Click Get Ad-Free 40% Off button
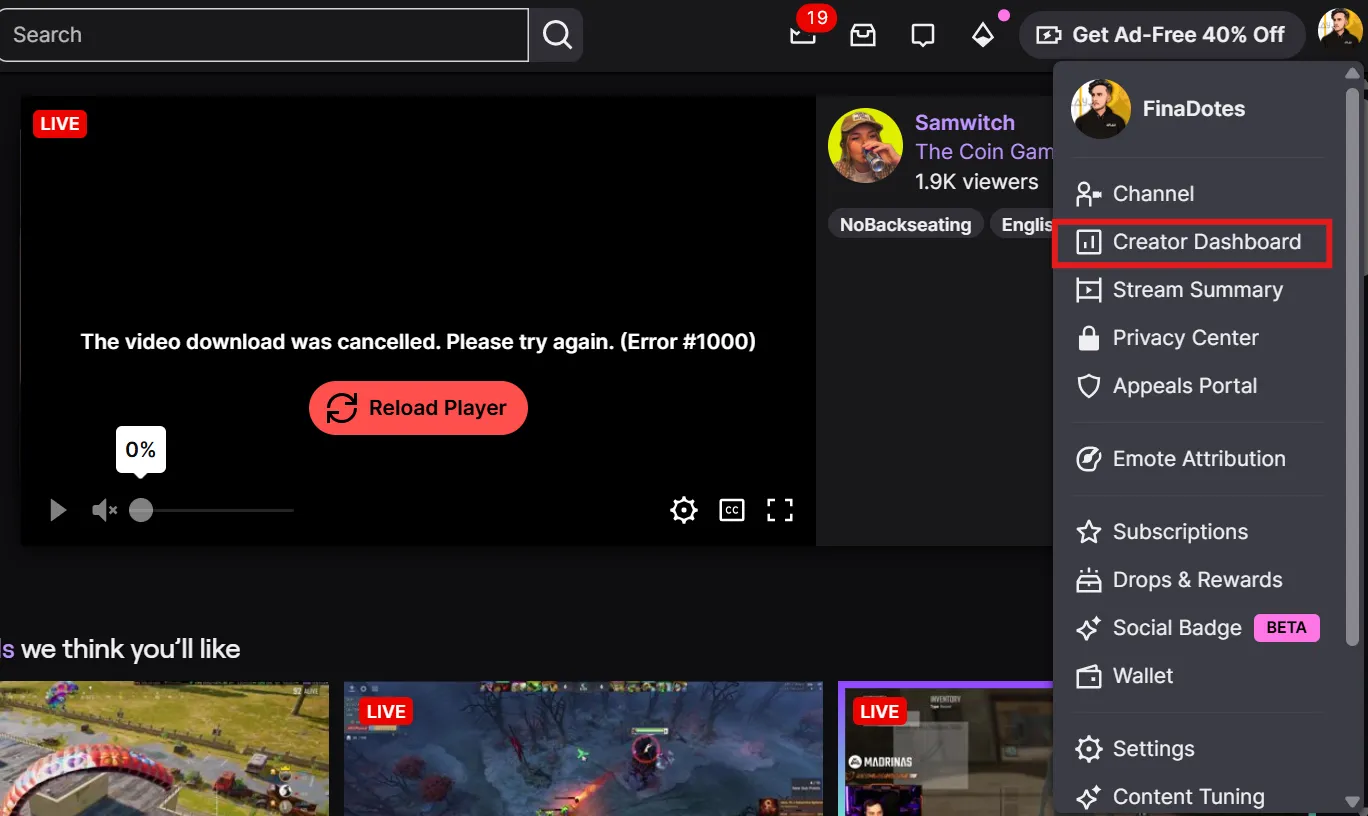Viewport: 1368px width, 816px height. [1162, 35]
